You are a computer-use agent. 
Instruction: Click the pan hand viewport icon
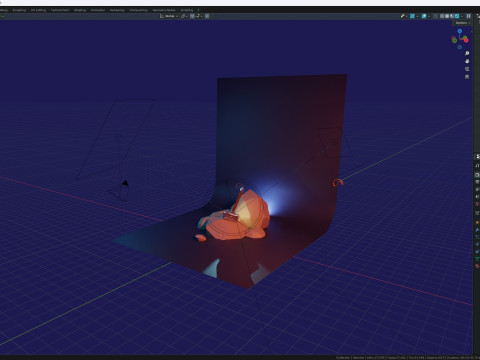pos(467,61)
